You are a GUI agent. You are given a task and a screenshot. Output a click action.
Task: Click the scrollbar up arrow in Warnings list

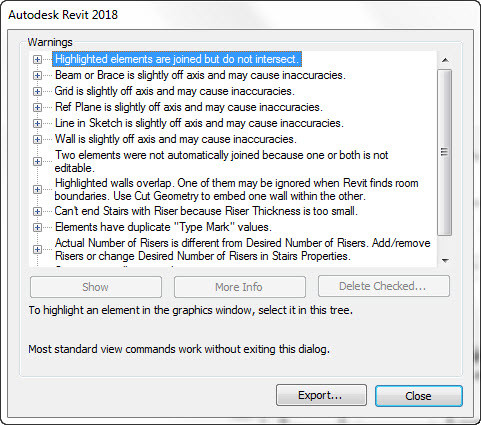pyautogui.click(x=445, y=60)
